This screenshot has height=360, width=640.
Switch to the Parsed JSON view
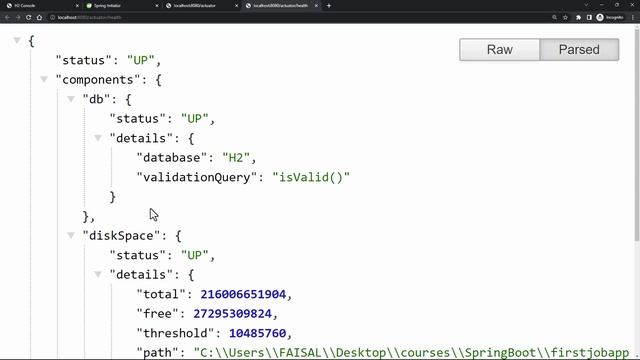click(x=579, y=50)
